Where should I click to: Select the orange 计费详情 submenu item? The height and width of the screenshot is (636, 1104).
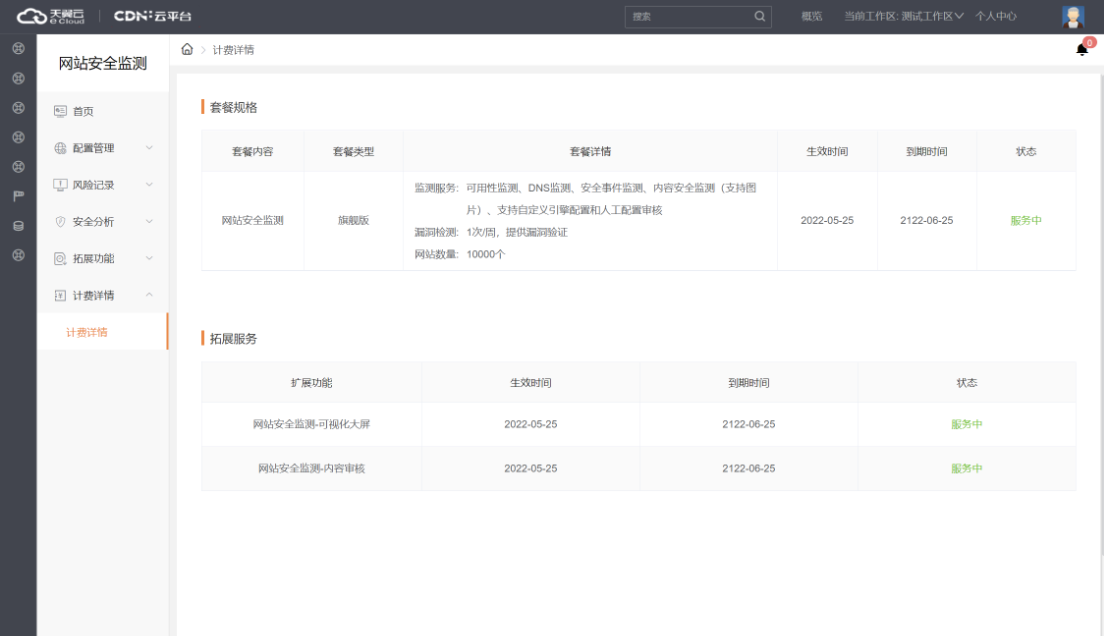[87, 332]
